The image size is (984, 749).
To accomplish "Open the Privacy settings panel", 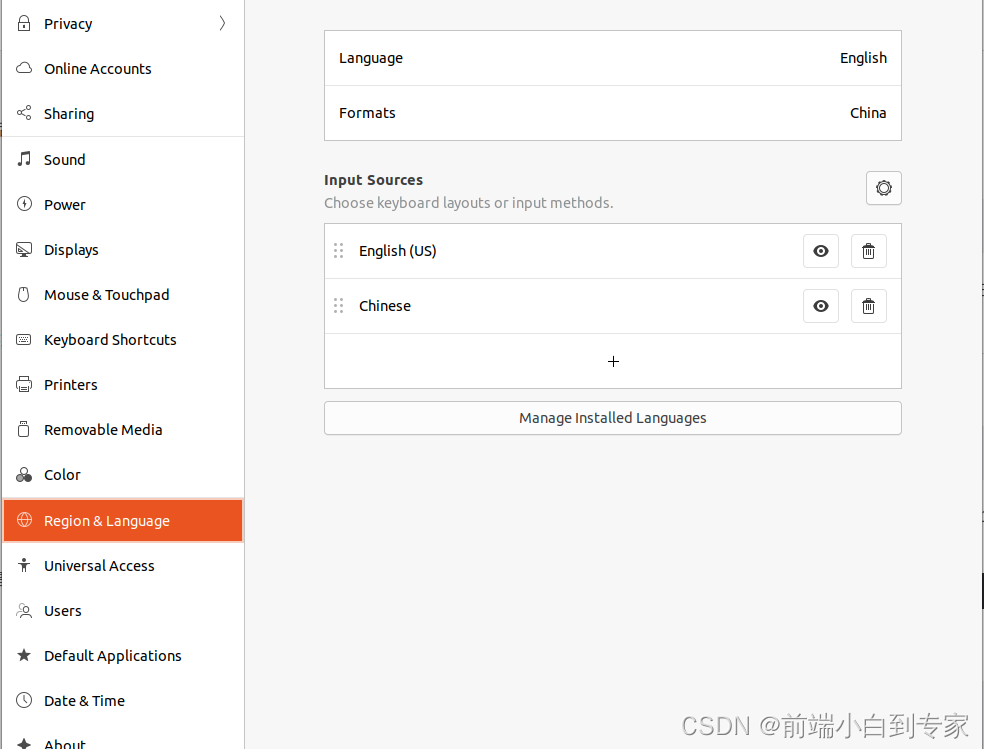I will pos(123,23).
